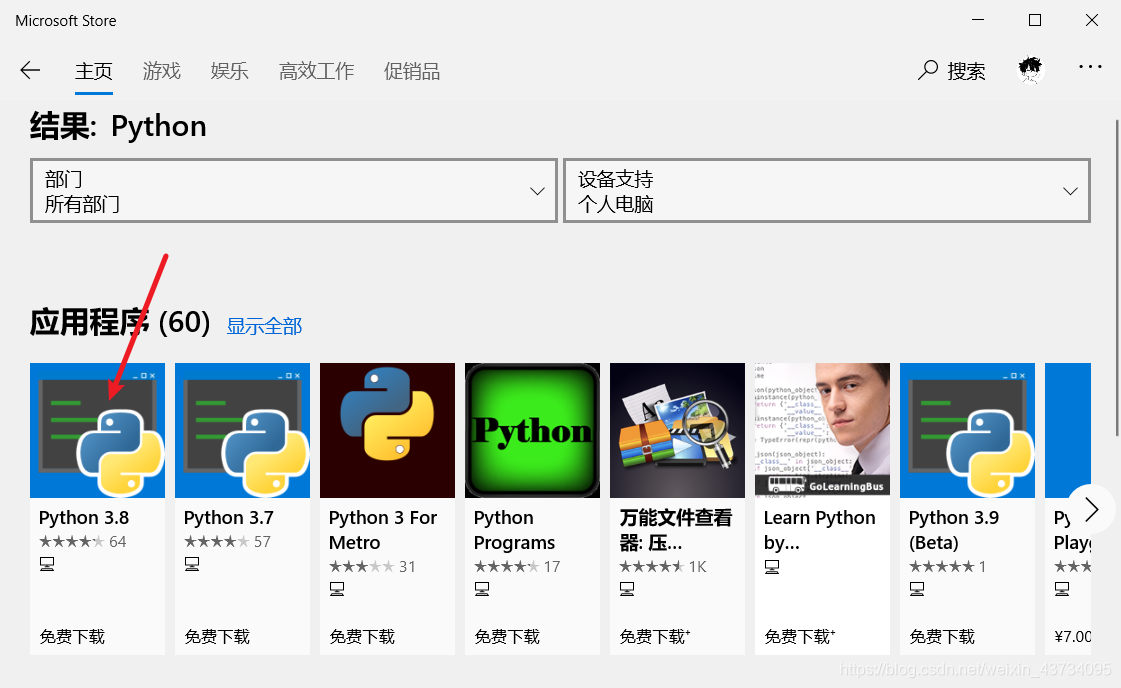Click the 万能文件查看器 title text
The height and width of the screenshot is (688, 1121).
(x=676, y=530)
